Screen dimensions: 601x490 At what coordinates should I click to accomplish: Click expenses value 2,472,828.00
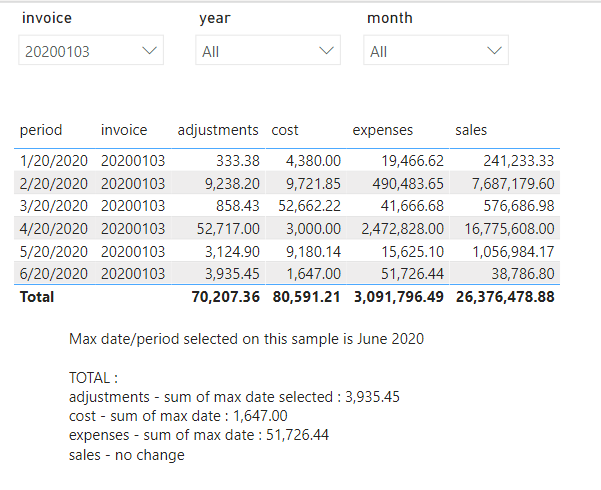pos(402,229)
